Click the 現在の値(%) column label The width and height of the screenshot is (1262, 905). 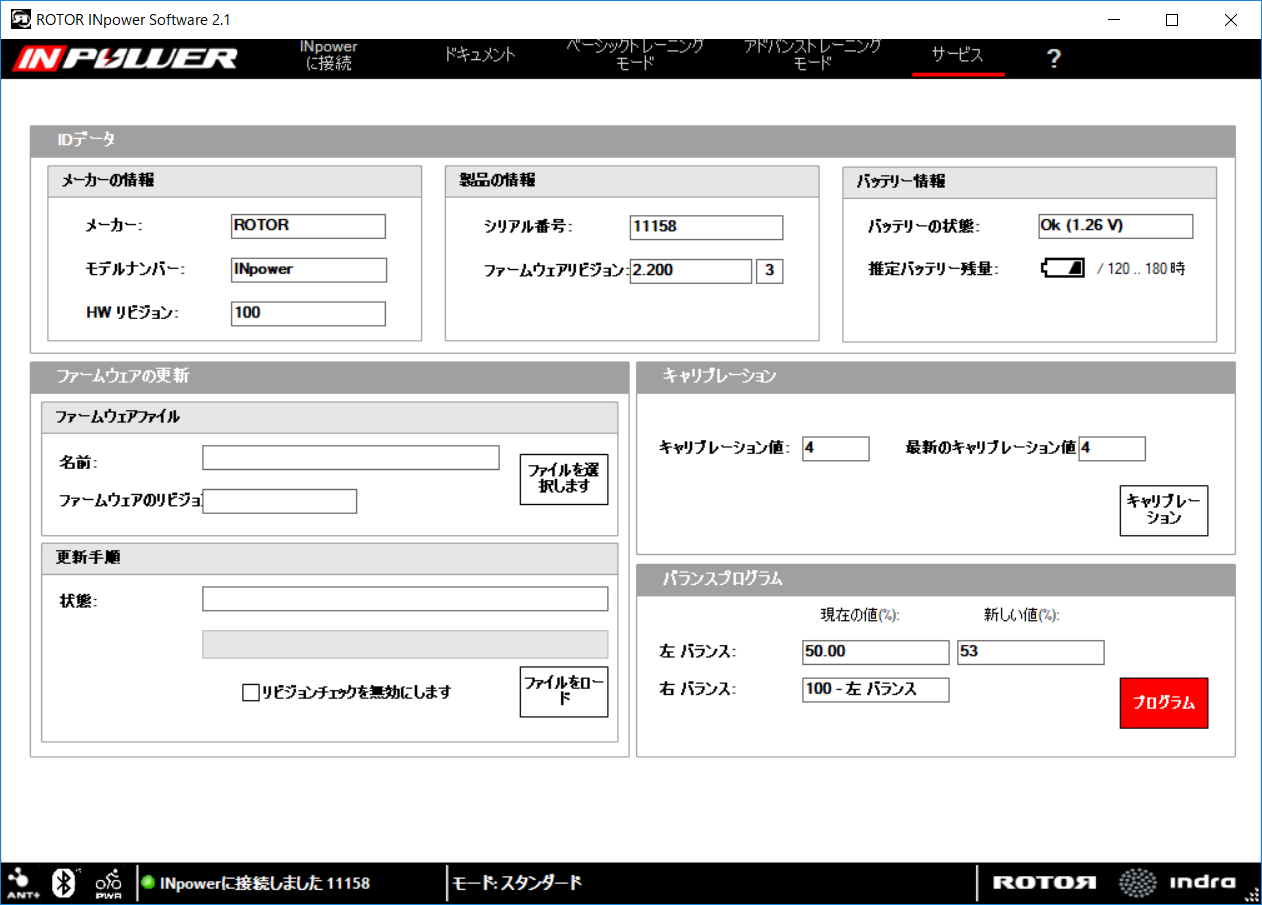coord(860,615)
